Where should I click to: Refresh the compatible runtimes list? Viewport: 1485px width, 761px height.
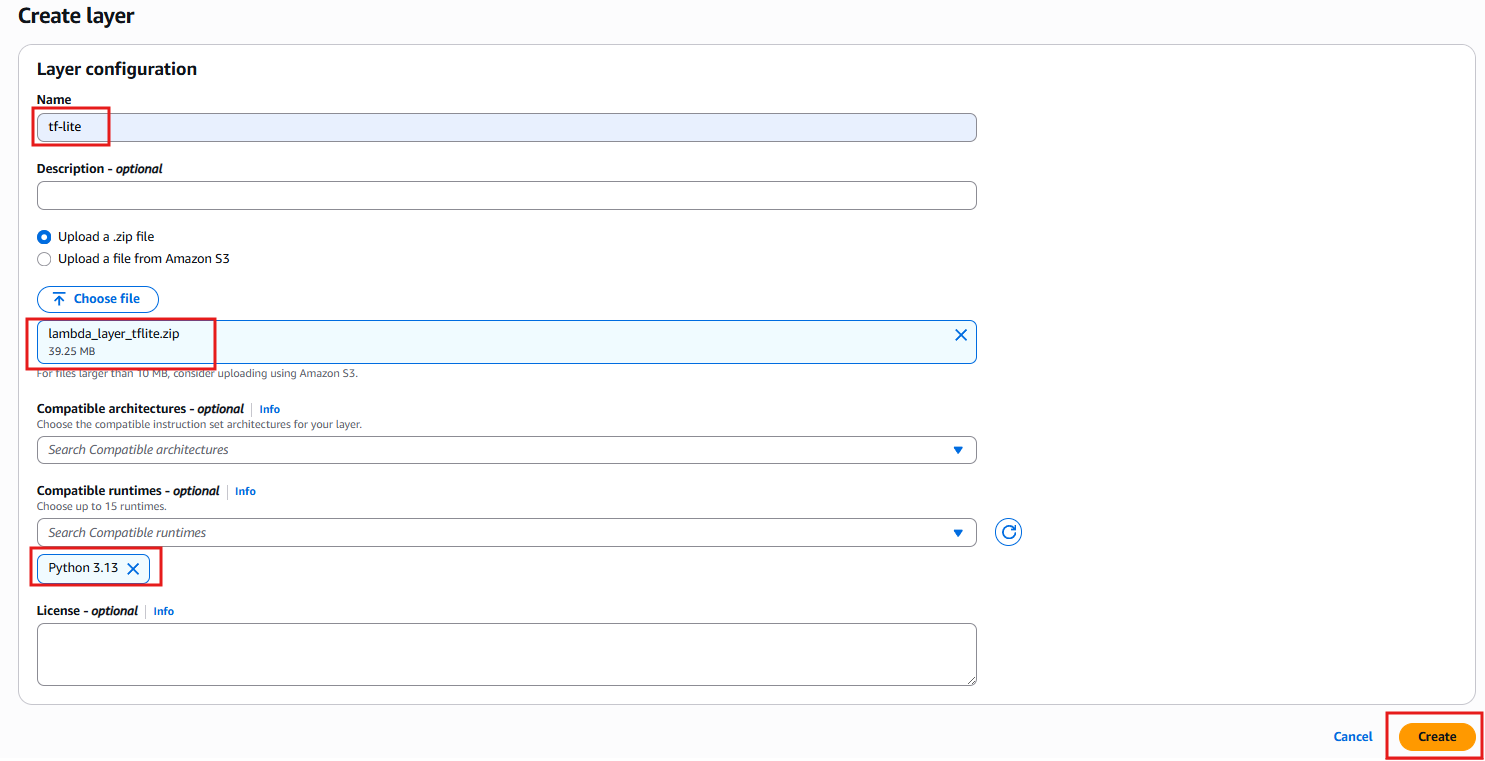[1009, 532]
